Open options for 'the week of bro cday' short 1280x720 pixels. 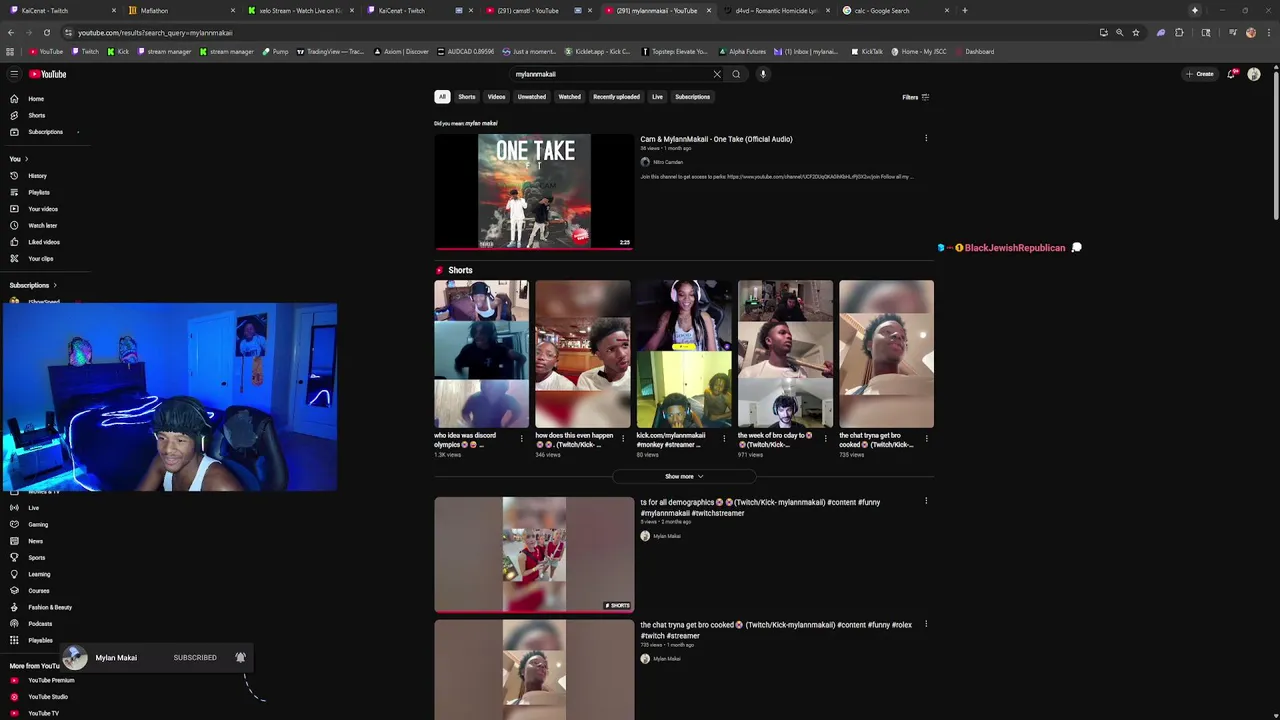click(825, 438)
